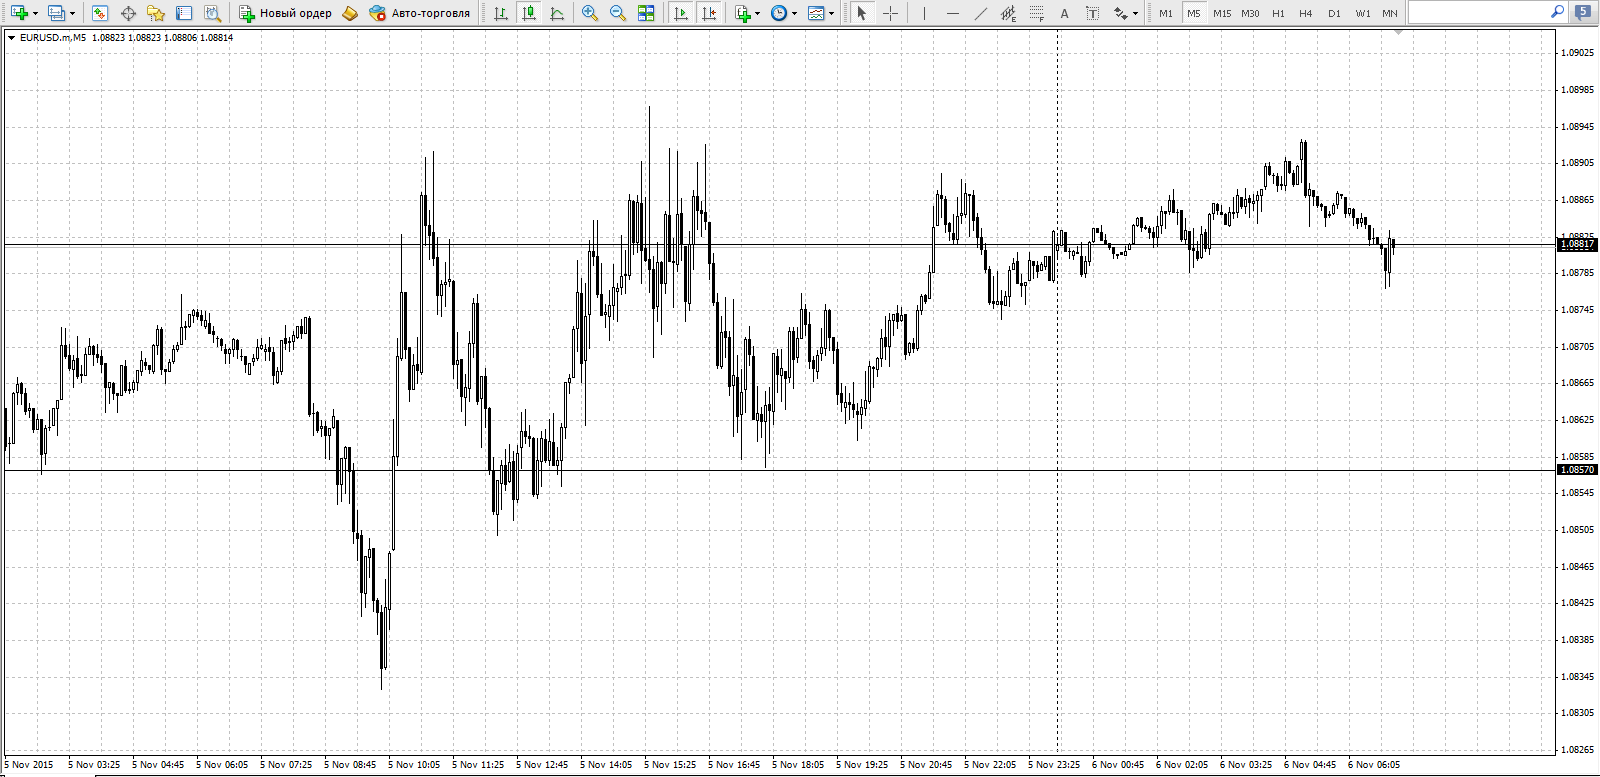Click the 6 Nov 06:05 time label
The height and width of the screenshot is (777, 1600).
coord(1374,765)
